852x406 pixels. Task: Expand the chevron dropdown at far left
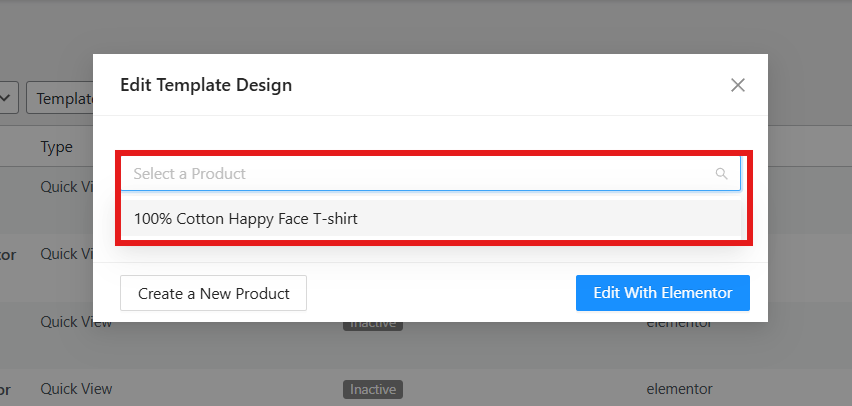coord(7,99)
